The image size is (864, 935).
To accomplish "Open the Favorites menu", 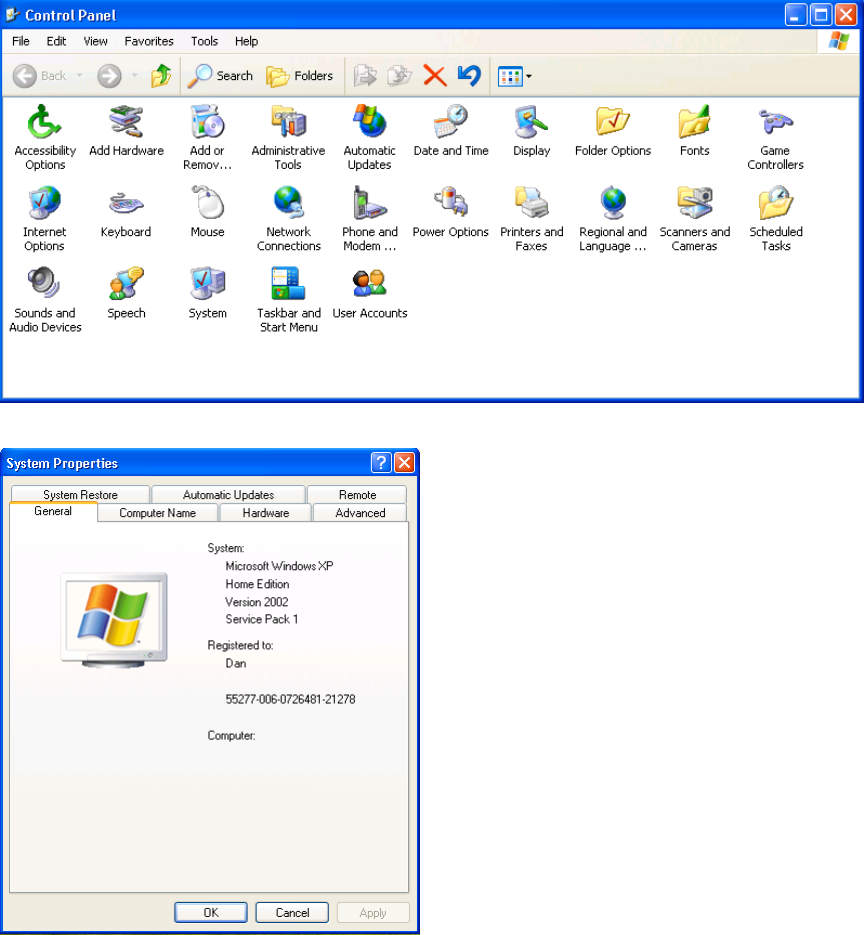I will (x=149, y=41).
